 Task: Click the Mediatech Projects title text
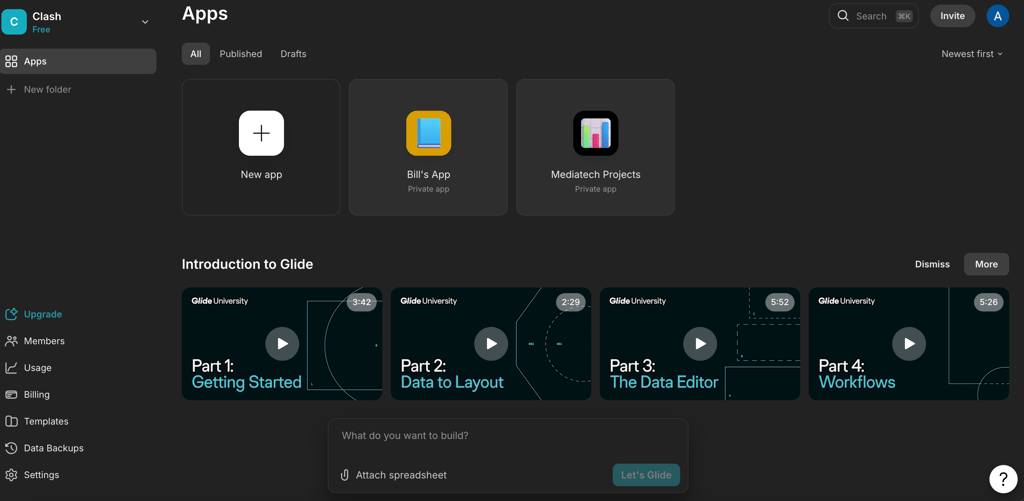(x=596, y=175)
